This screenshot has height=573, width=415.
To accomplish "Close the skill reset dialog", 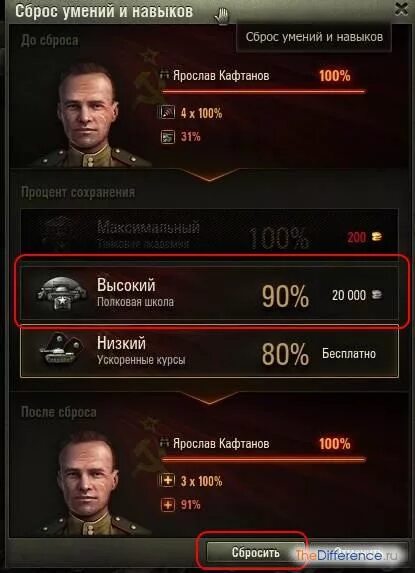I will pos(401,10).
